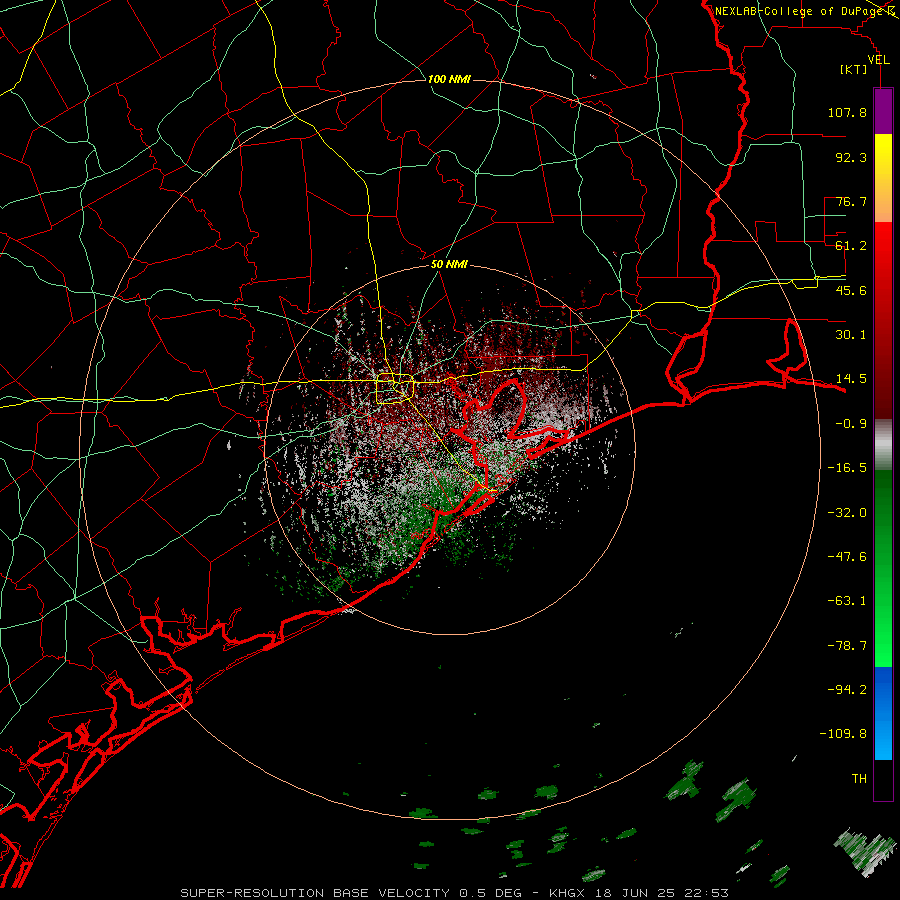Click the -78.7 velocity scale value
The image size is (900, 900).
click(847, 646)
